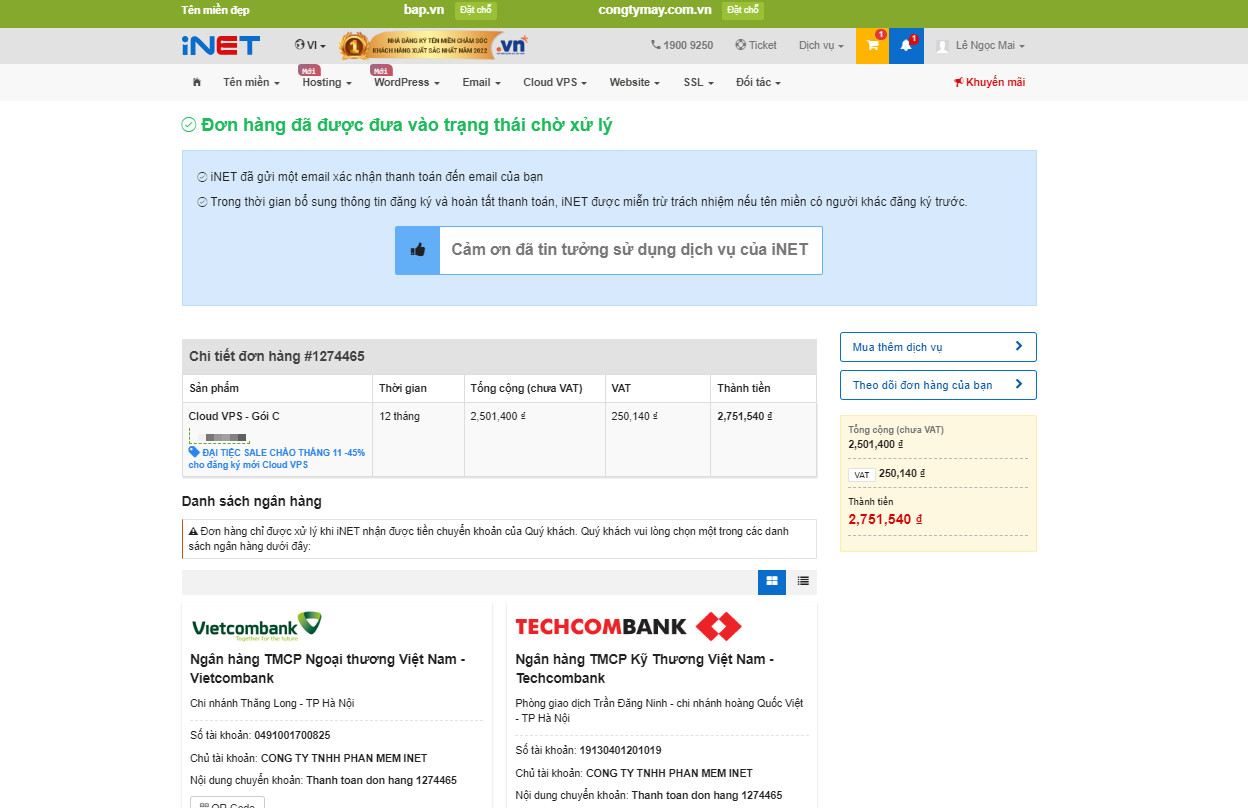Click the Cảm ơn đã tin tưởng banner button
1248x808 pixels.
[x=609, y=250]
